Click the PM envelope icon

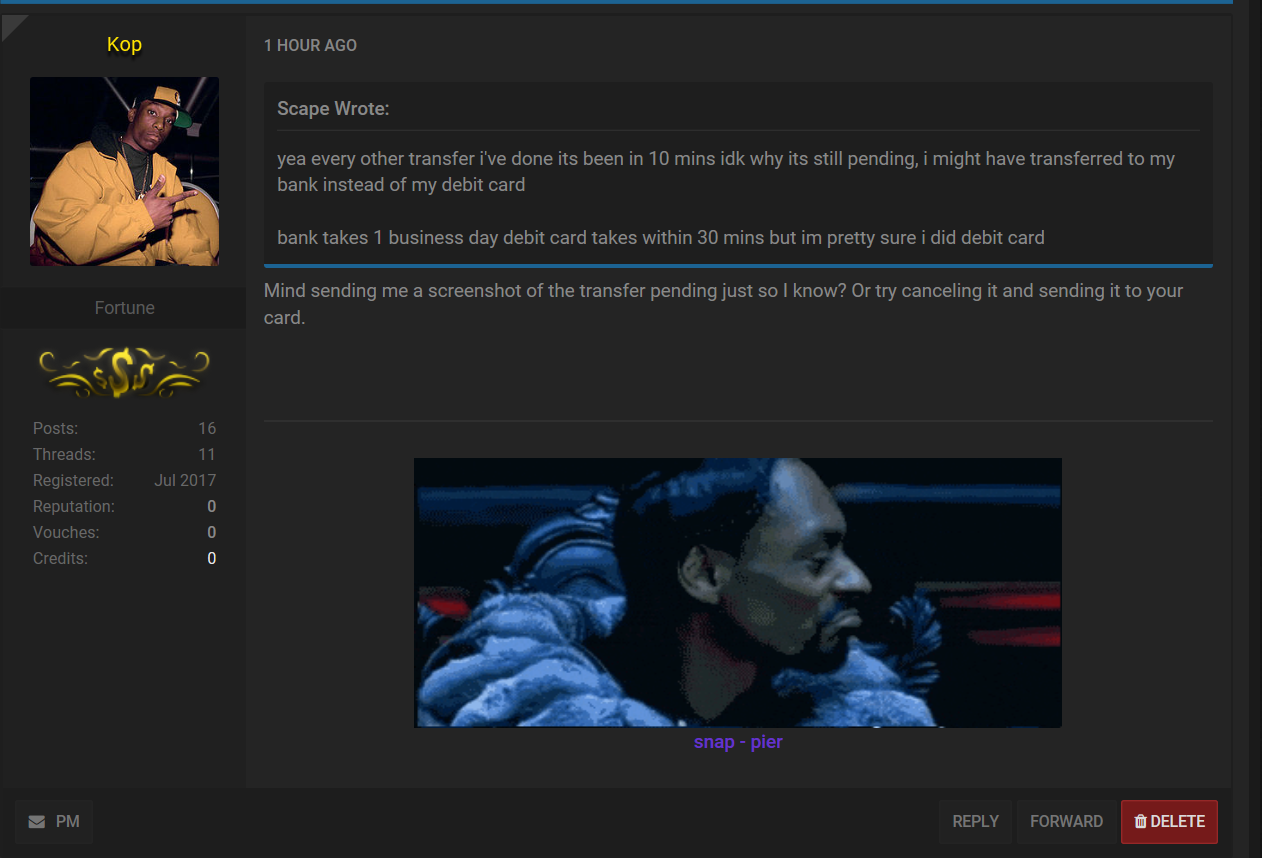click(37, 822)
